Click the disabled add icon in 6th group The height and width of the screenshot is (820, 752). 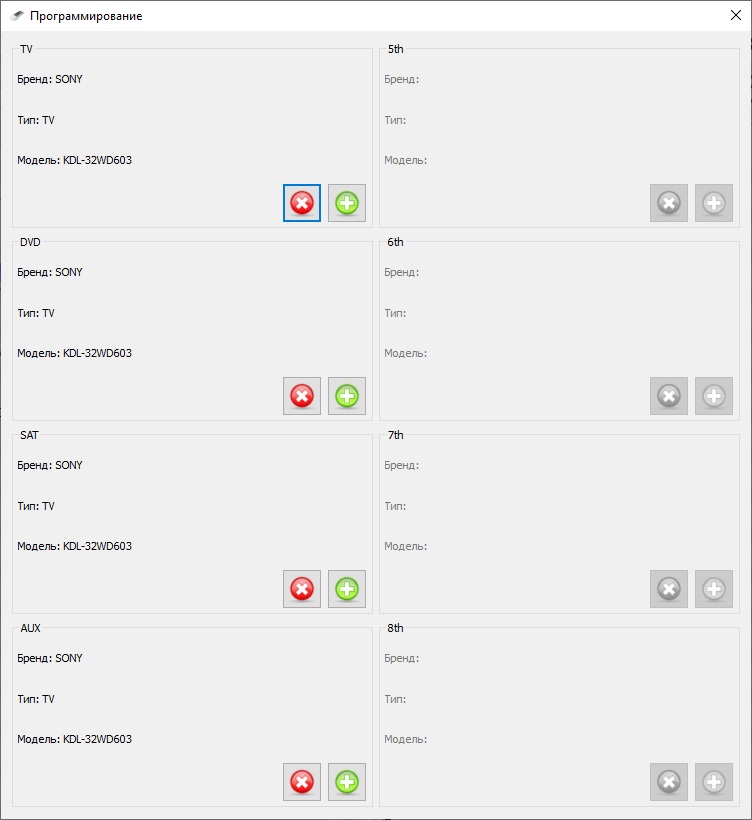pos(713,396)
